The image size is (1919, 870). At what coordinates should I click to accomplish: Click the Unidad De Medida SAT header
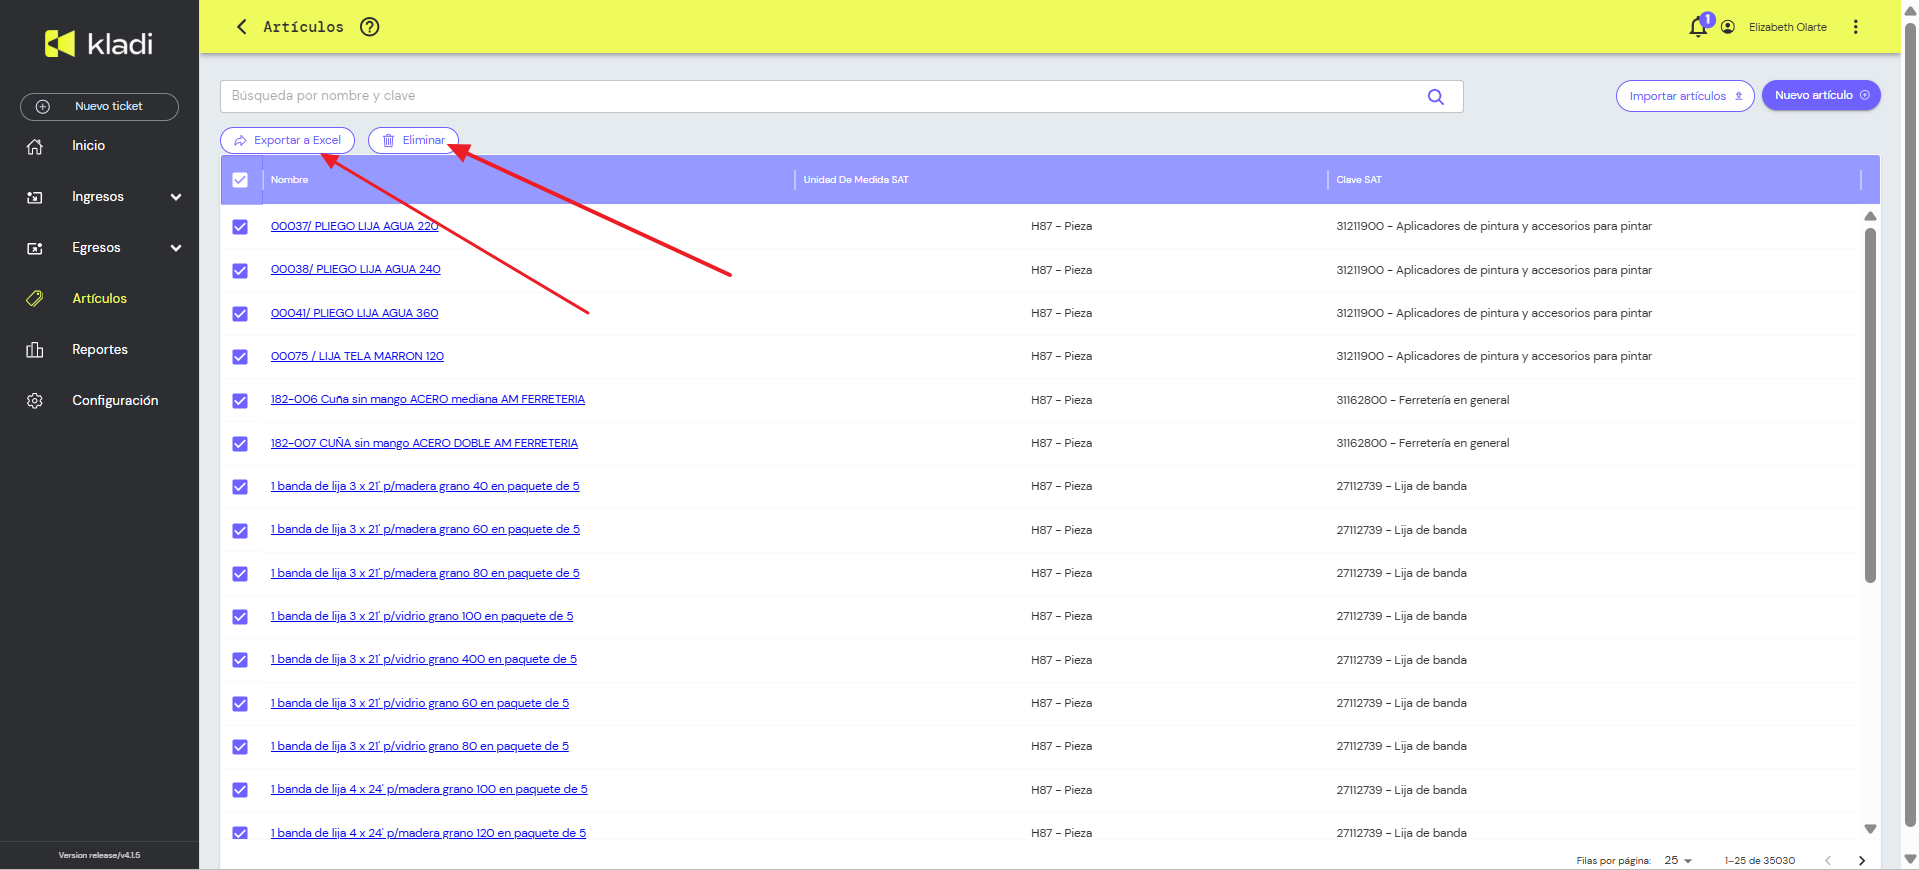(x=856, y=180)
